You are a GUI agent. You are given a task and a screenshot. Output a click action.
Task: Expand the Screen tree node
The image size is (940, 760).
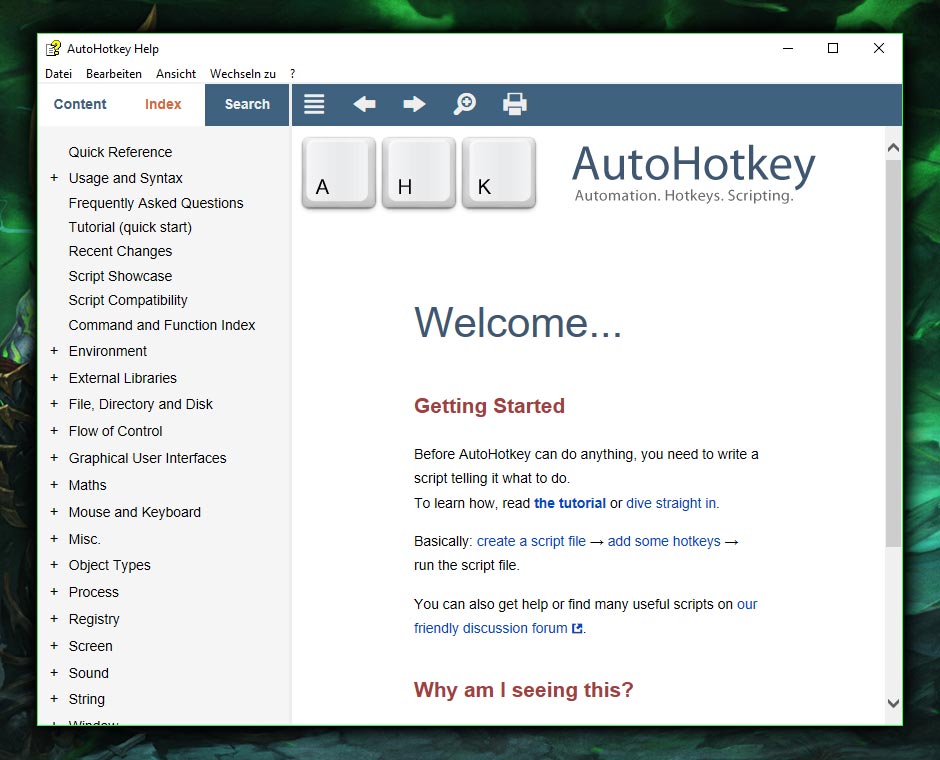click(x=54, y=646)
